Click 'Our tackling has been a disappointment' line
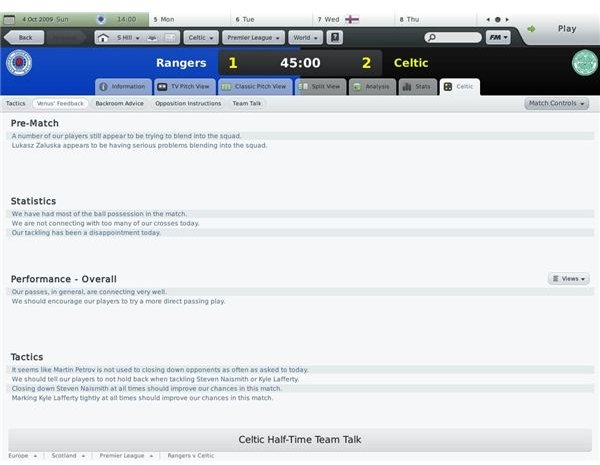Viewport: 600px width, 465px height. [300, 233]
